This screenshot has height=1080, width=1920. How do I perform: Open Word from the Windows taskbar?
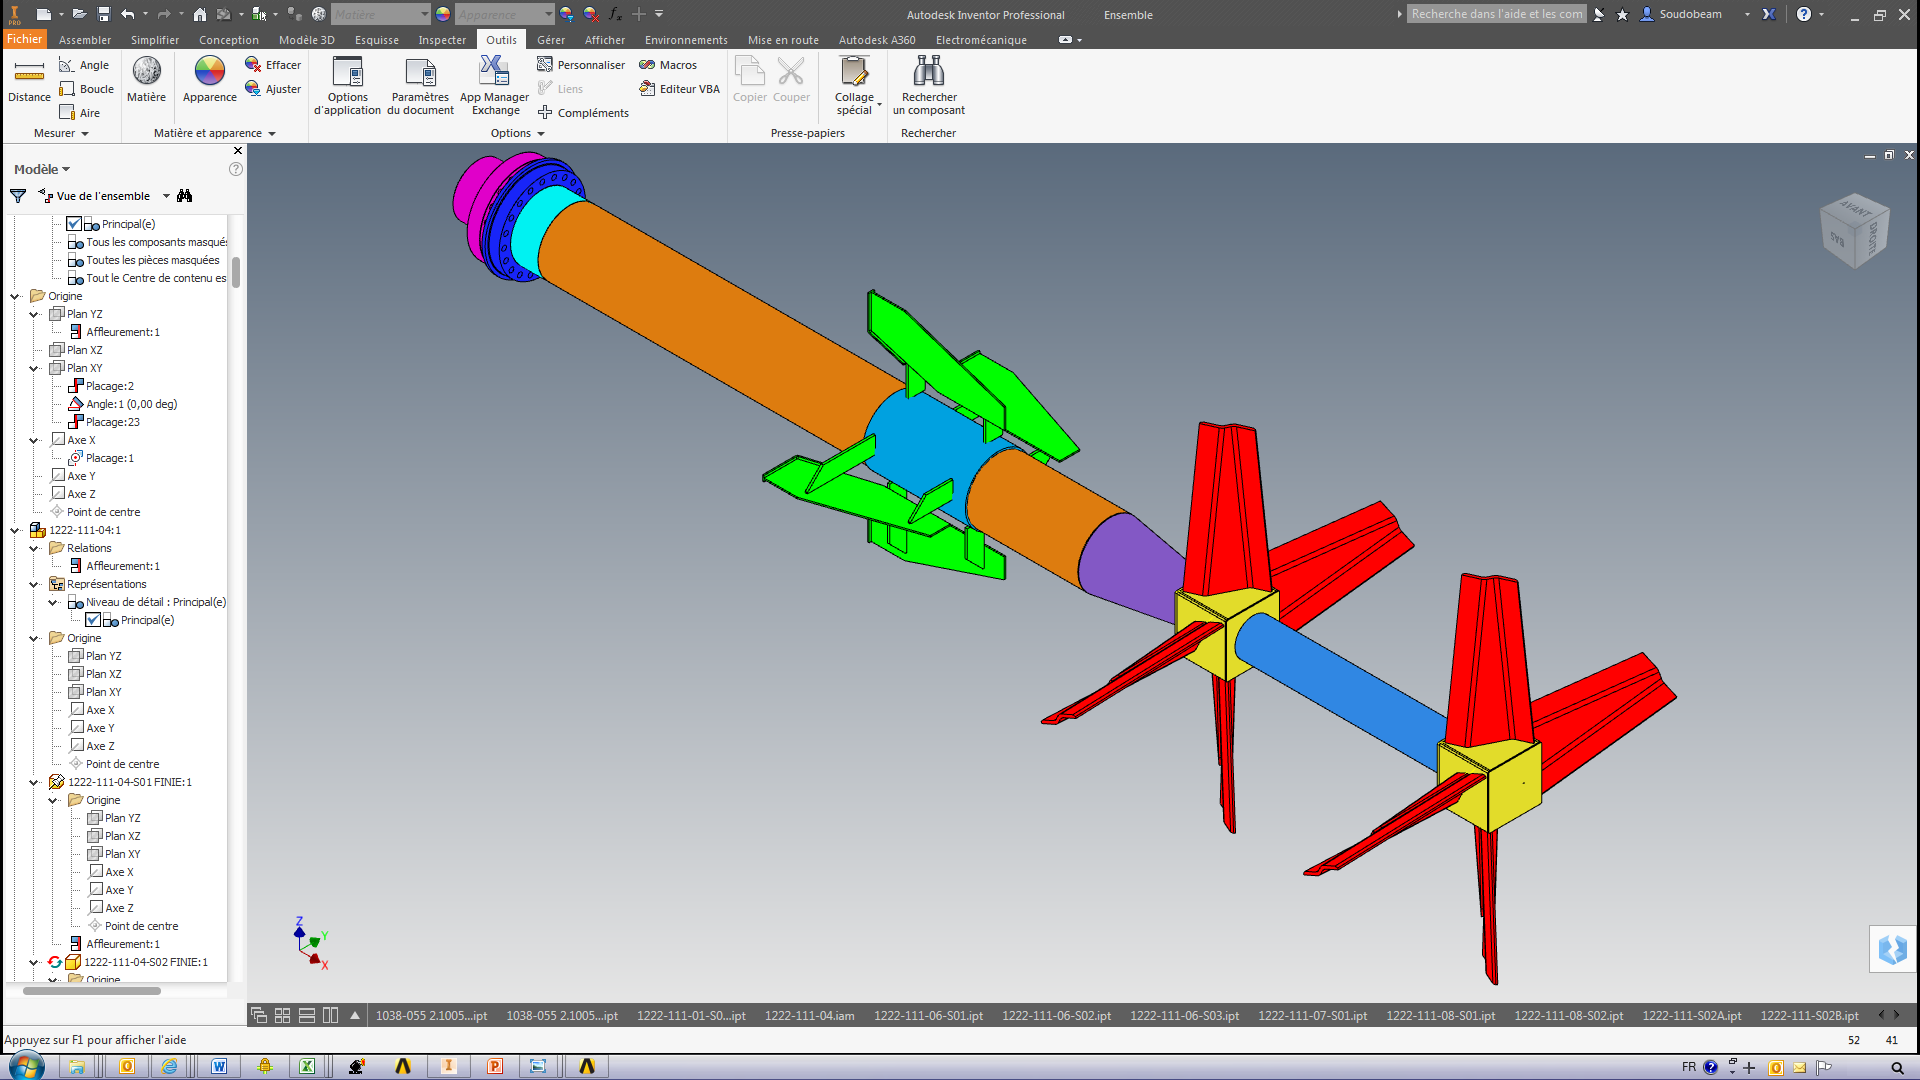[219, 1066]
